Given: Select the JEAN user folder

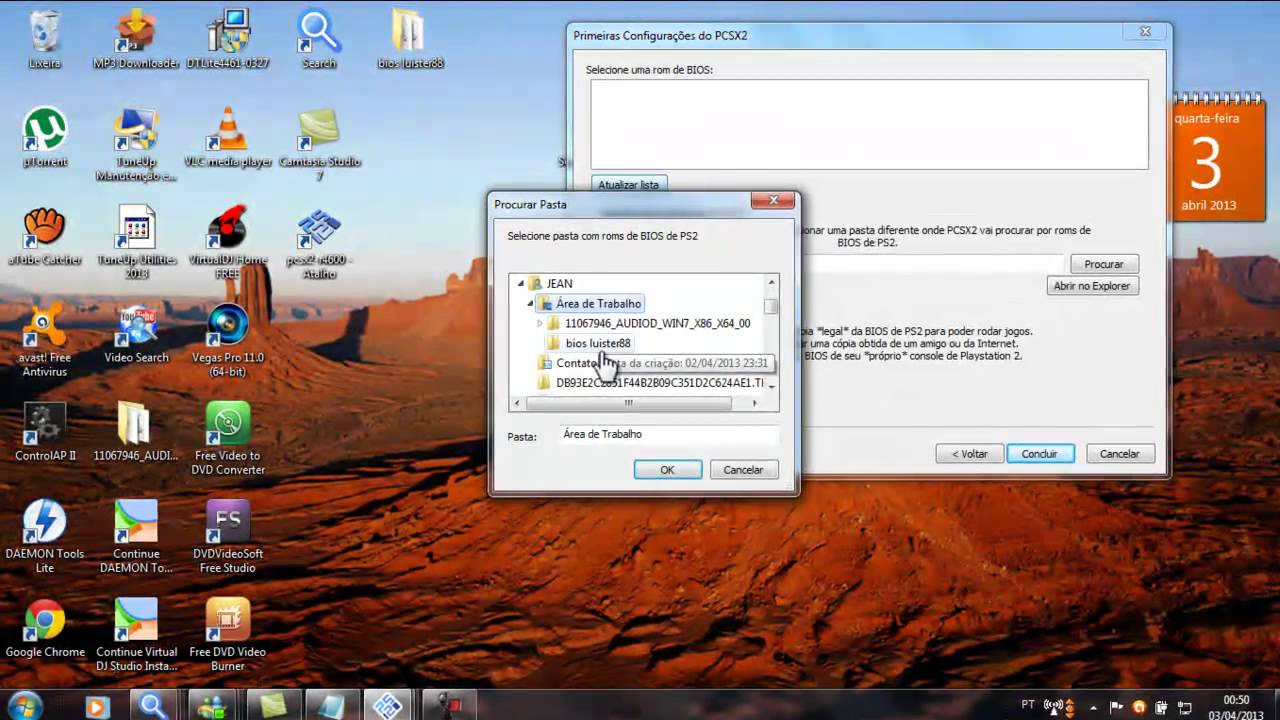Looking at the screenshot, I should pos(559,284).
